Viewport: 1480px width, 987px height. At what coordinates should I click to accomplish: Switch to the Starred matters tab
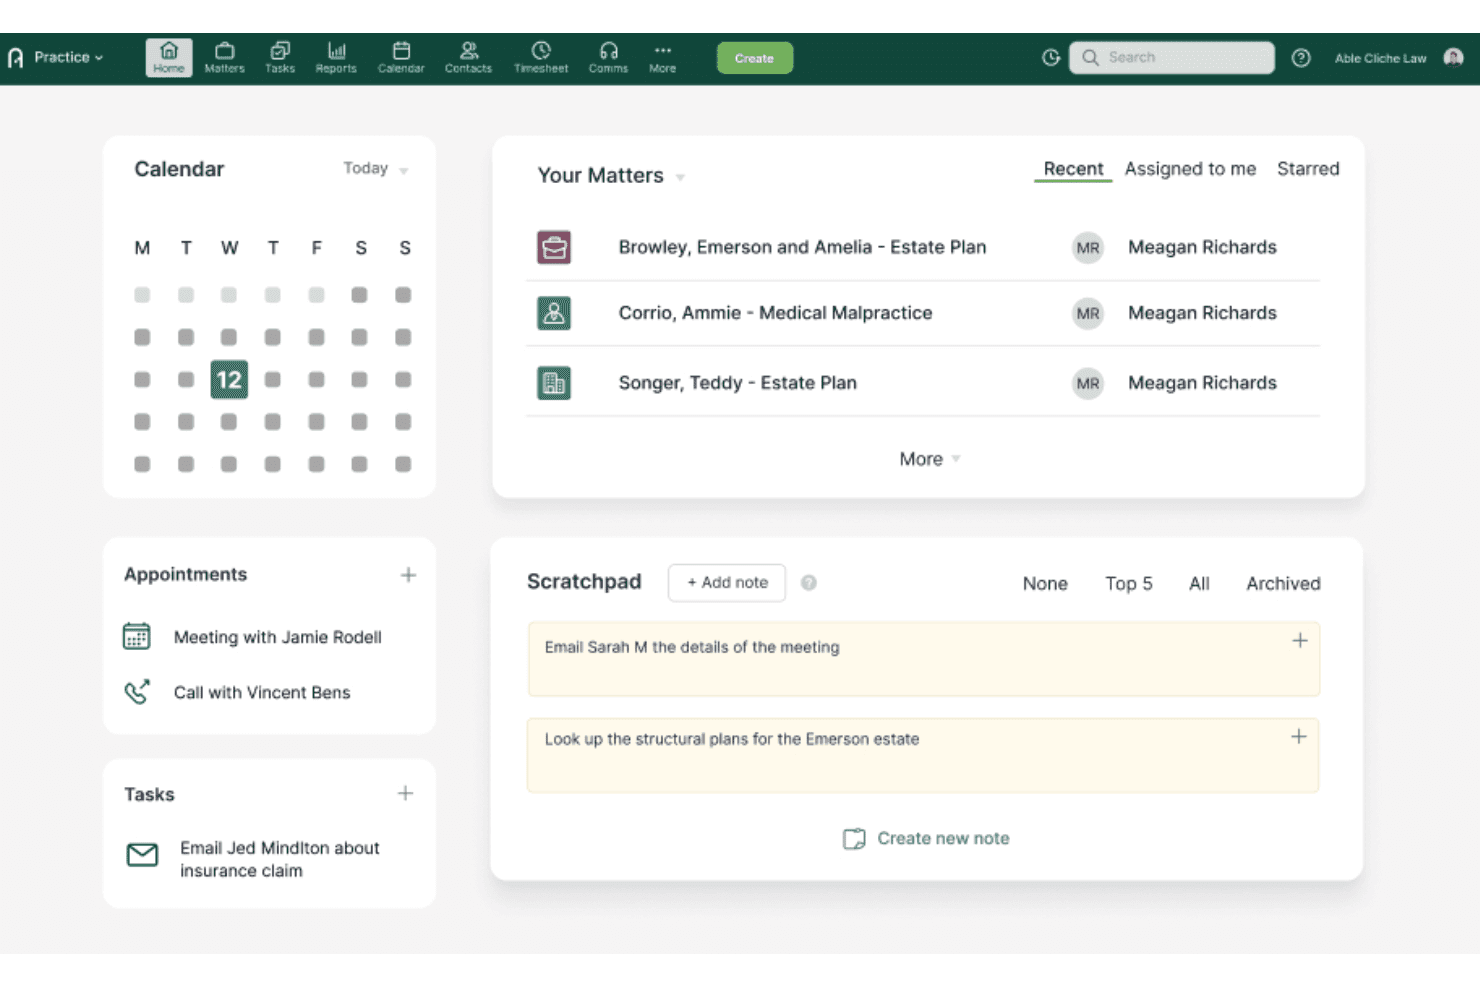pyautogui.click(x=1308, y=169)
